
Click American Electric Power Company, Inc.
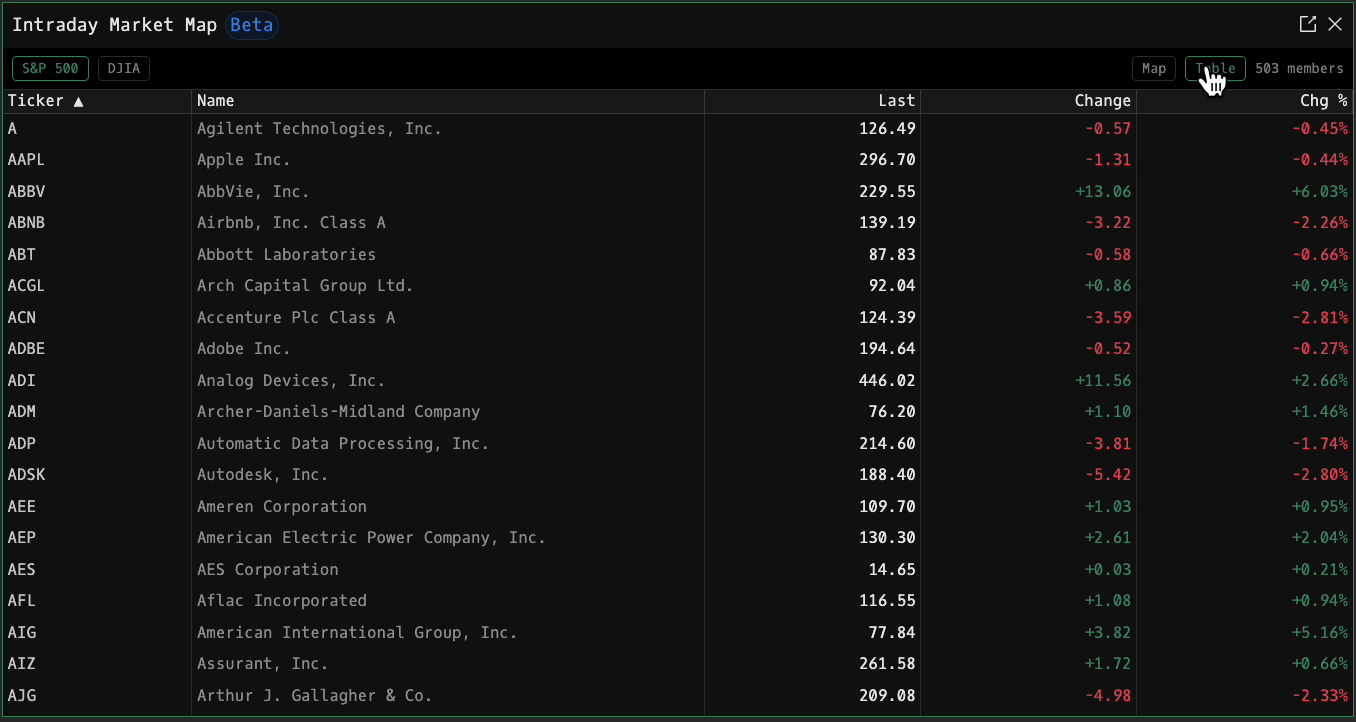(371, 538)
